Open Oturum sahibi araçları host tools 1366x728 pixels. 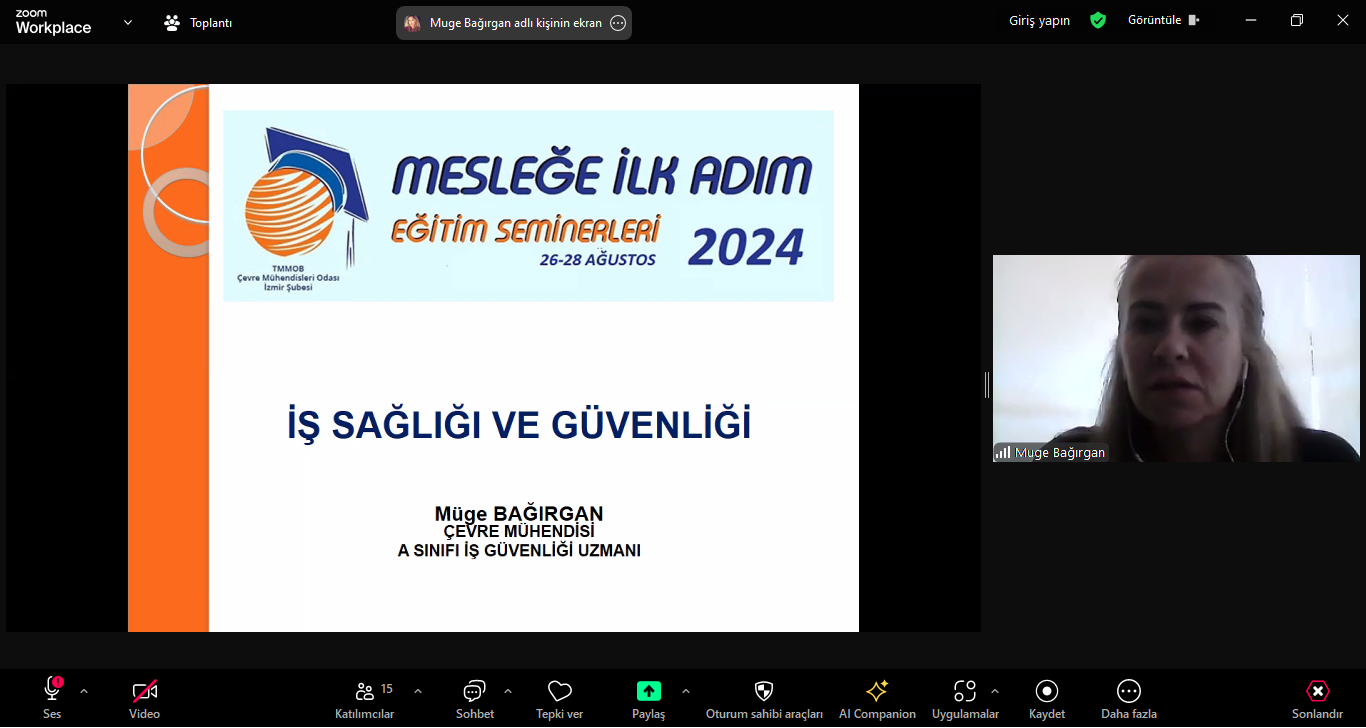tap(764, 692)
